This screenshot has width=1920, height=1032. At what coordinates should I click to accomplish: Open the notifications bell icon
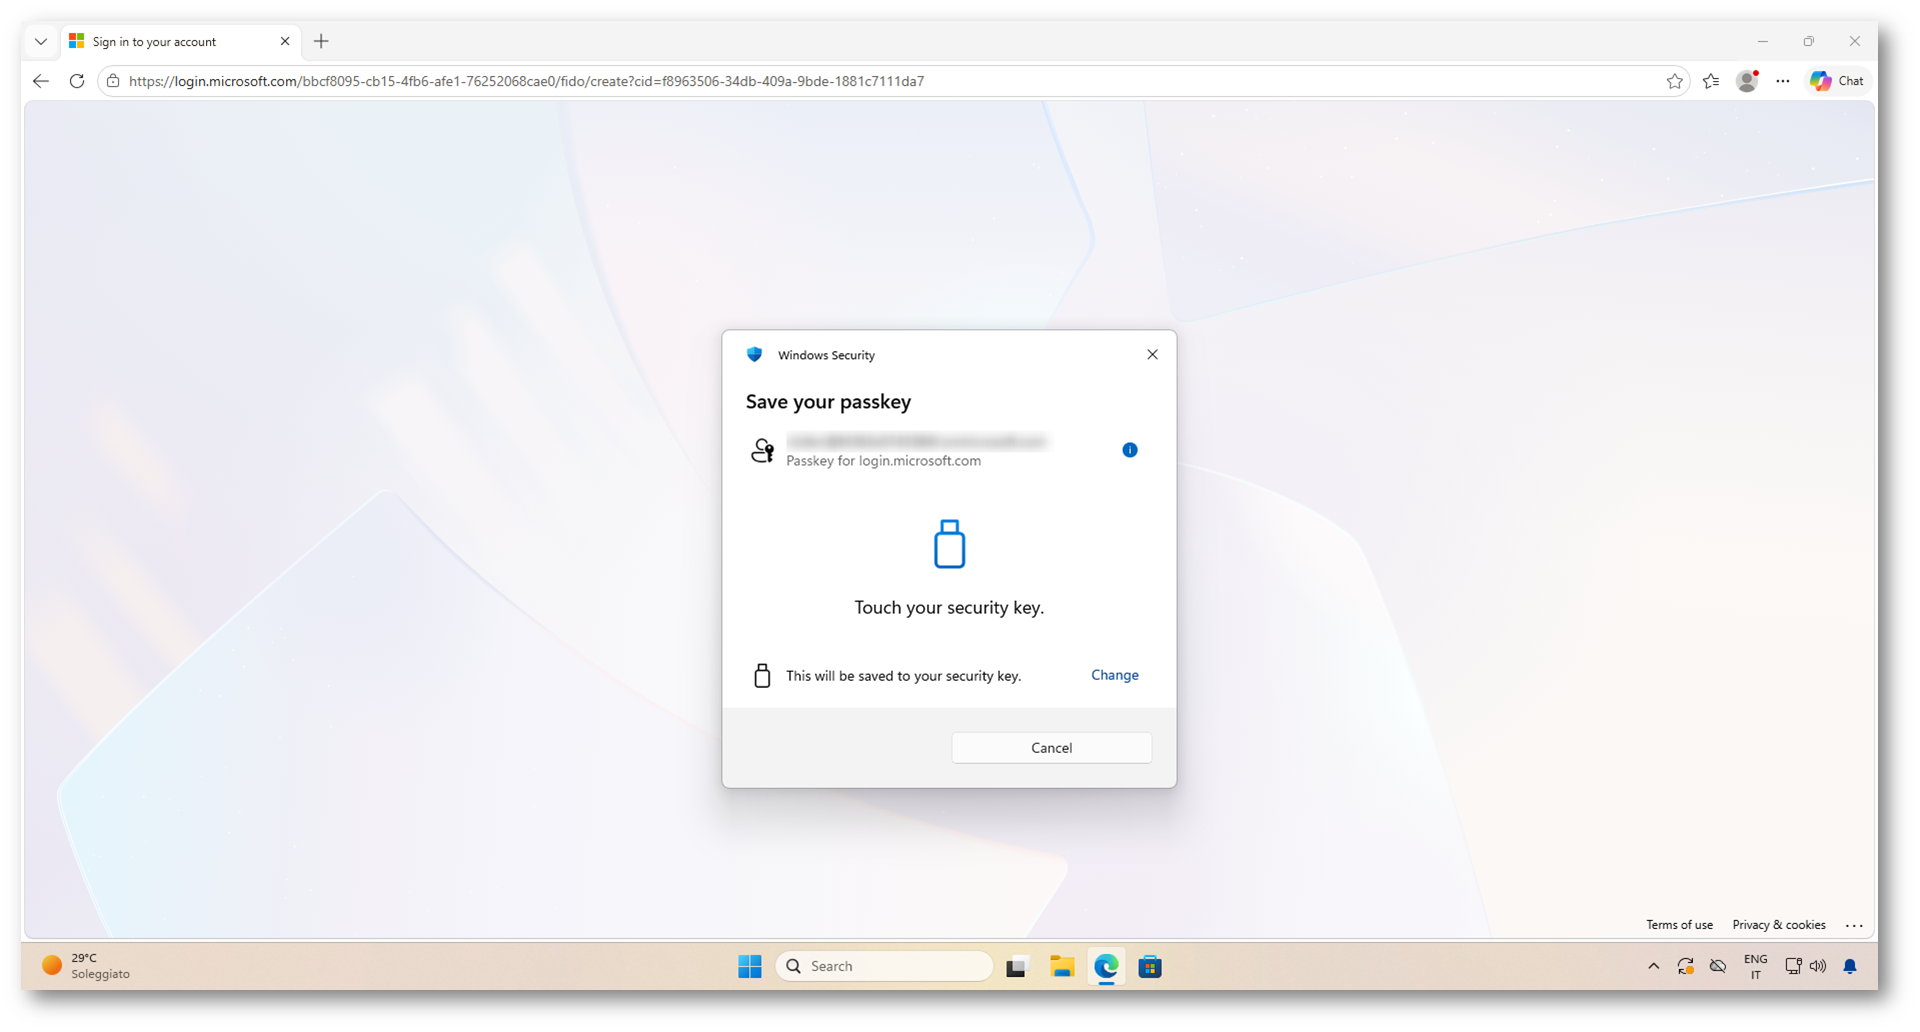[1850, 967]
